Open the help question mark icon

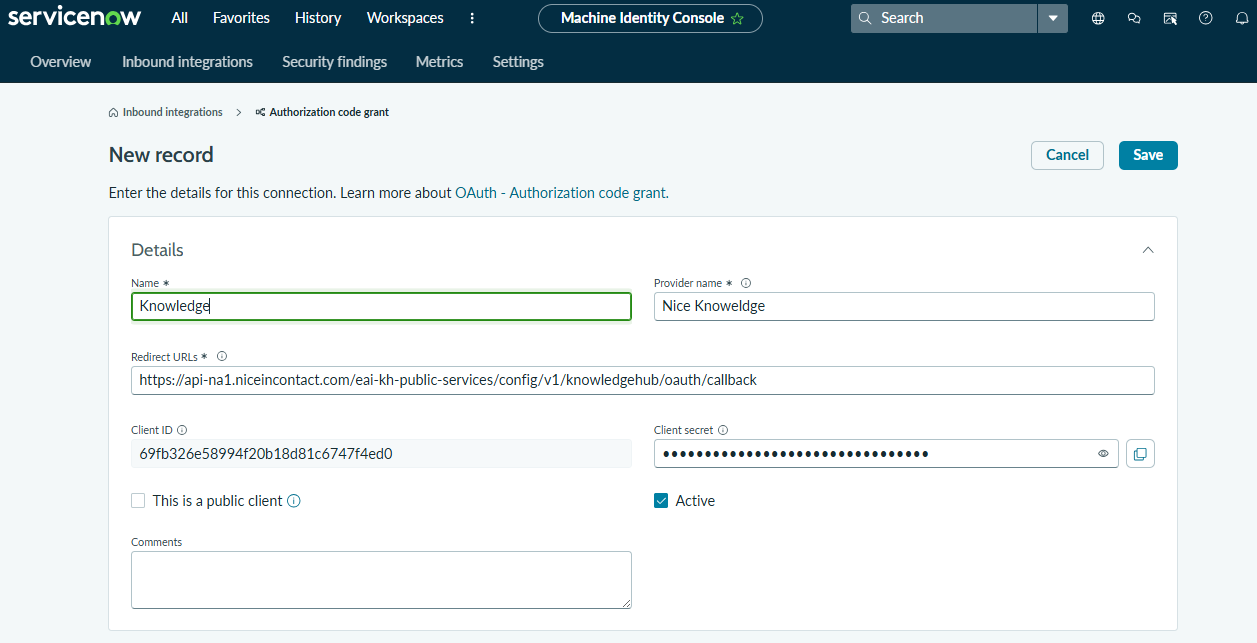click(x=1206, y=18)
